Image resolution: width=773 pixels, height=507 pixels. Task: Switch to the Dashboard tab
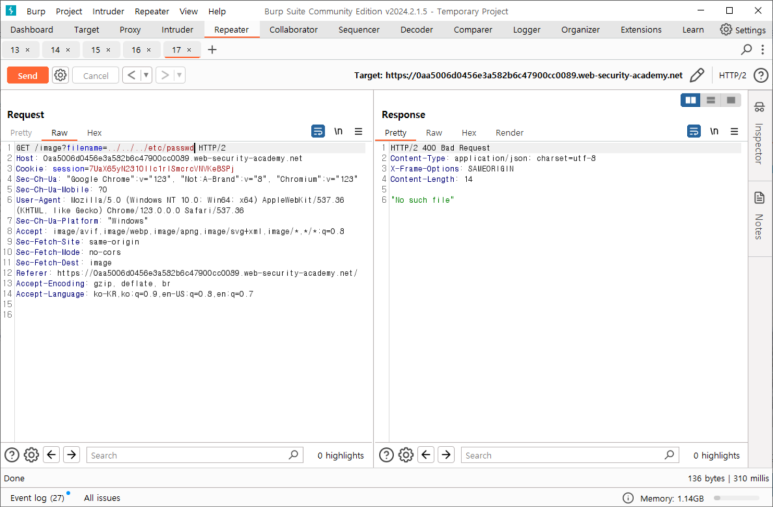point(32,30)
